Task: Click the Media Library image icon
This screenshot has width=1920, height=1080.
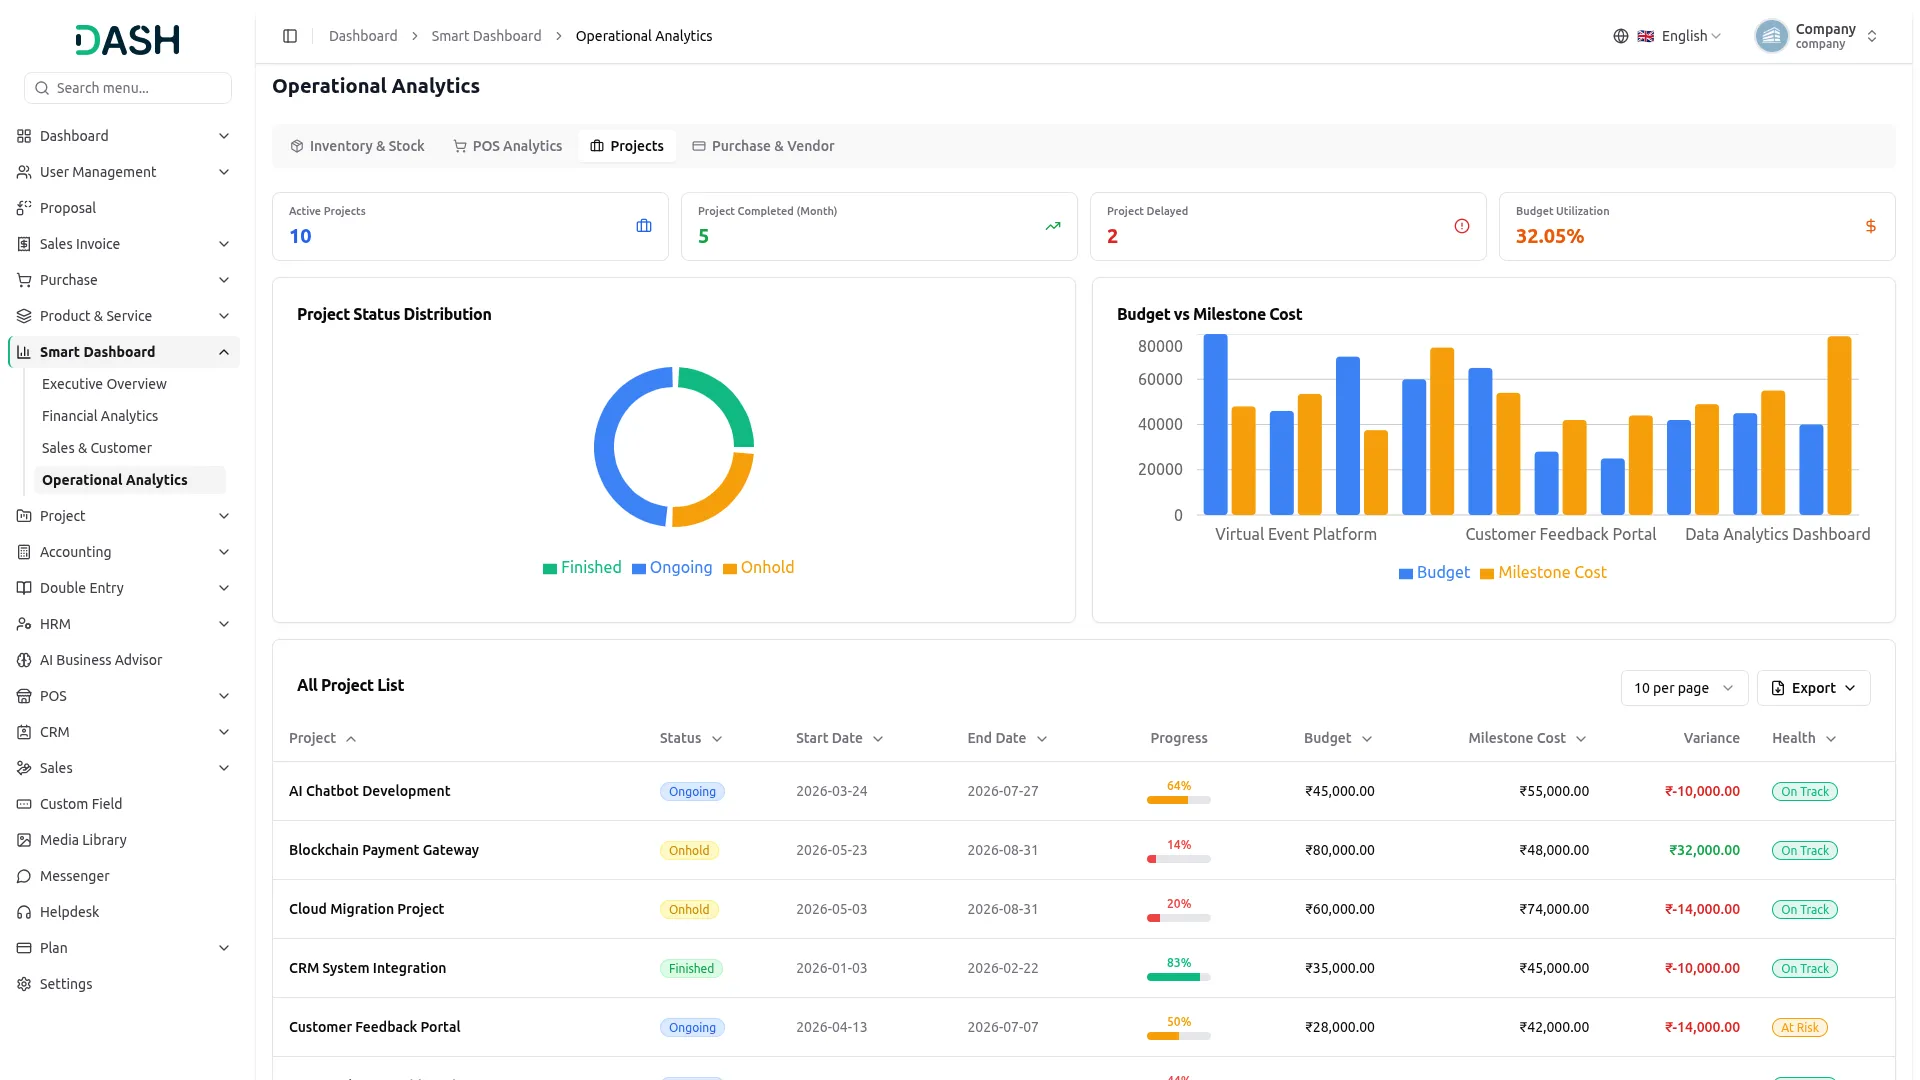Action: point(24,840)
